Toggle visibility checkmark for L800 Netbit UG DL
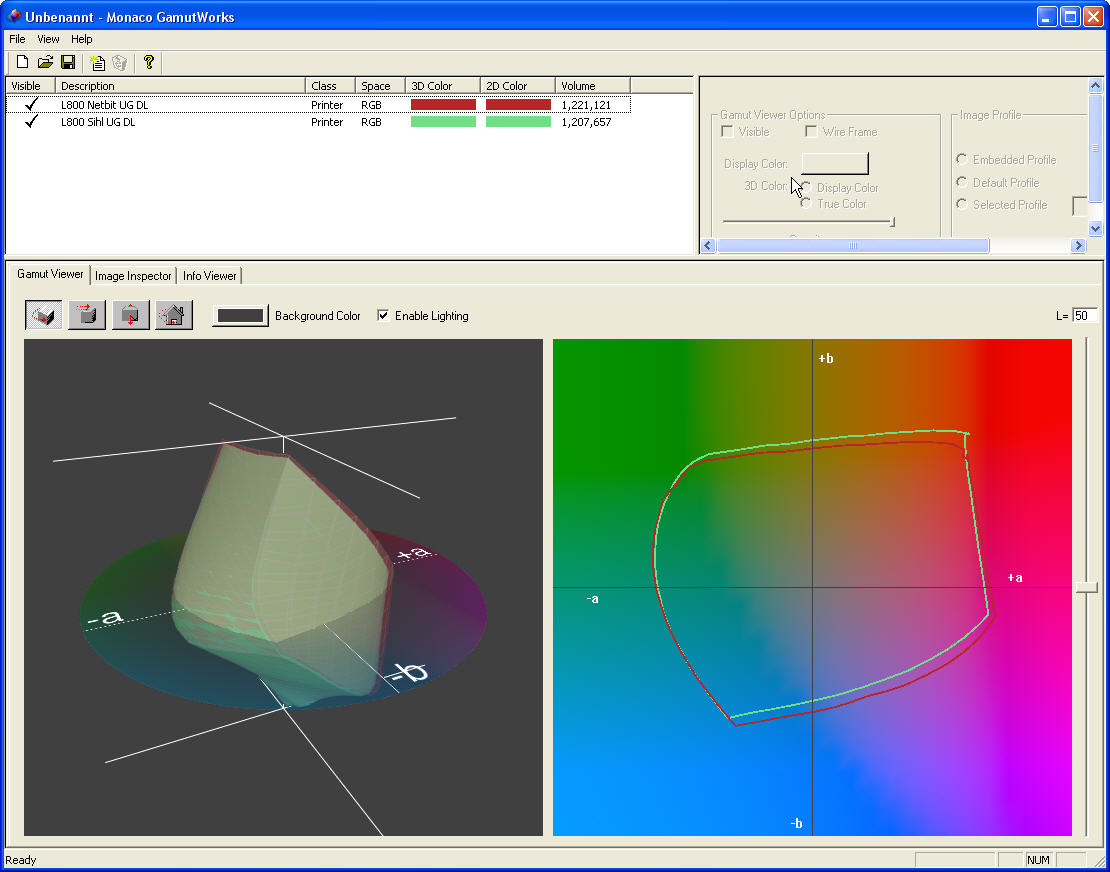The width and height of the screenshot is (1110, 872). 31,105
